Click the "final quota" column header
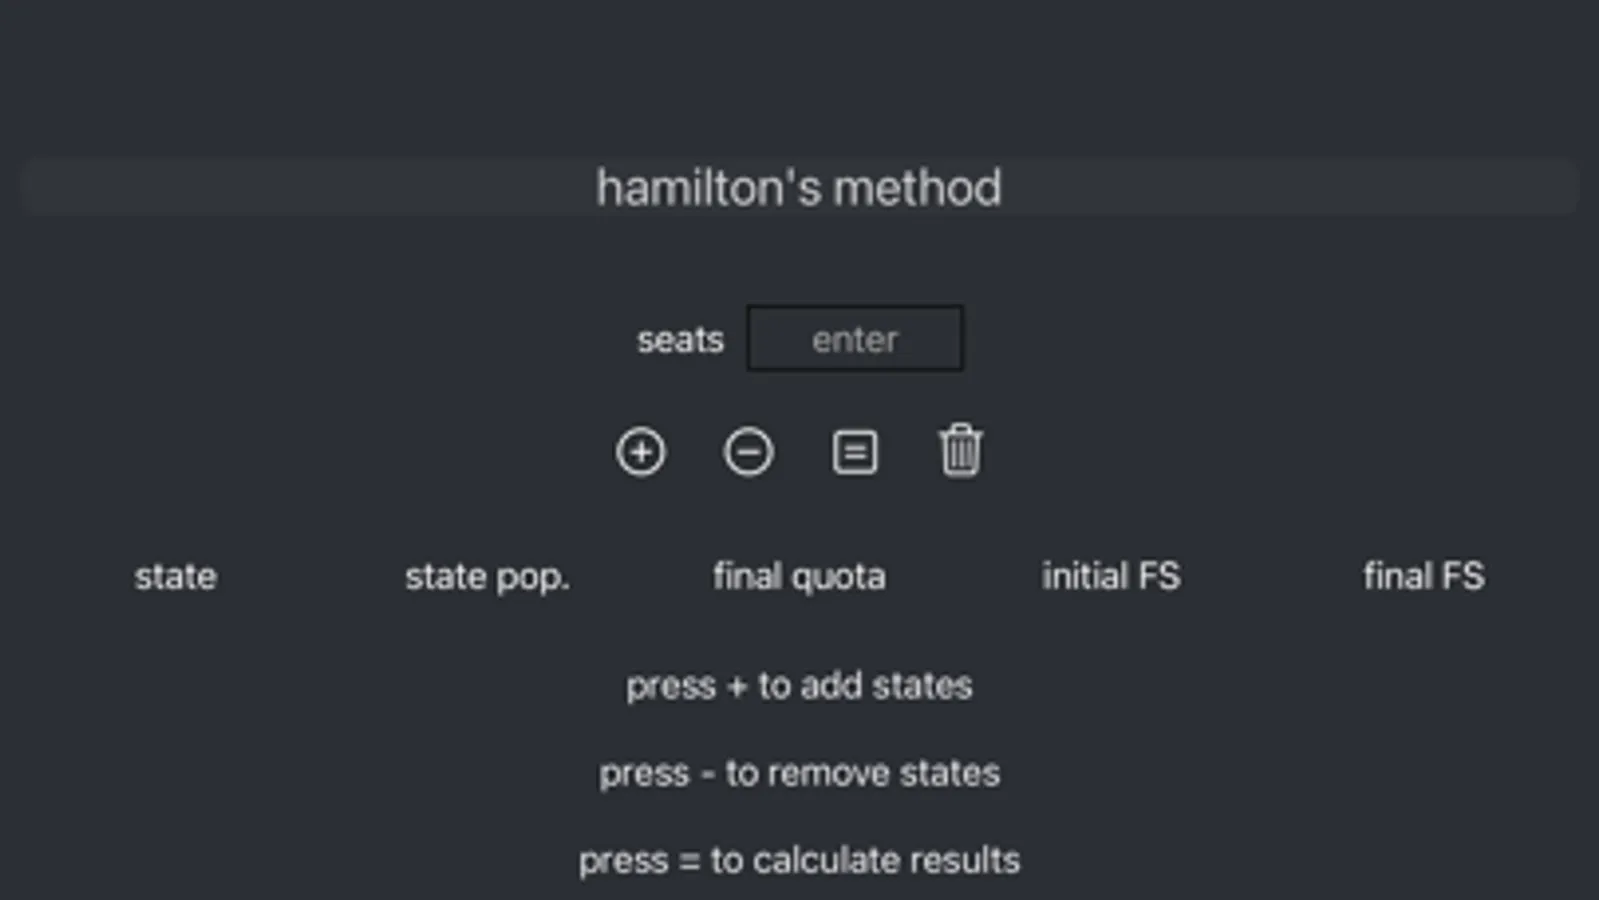 (799, 576)
